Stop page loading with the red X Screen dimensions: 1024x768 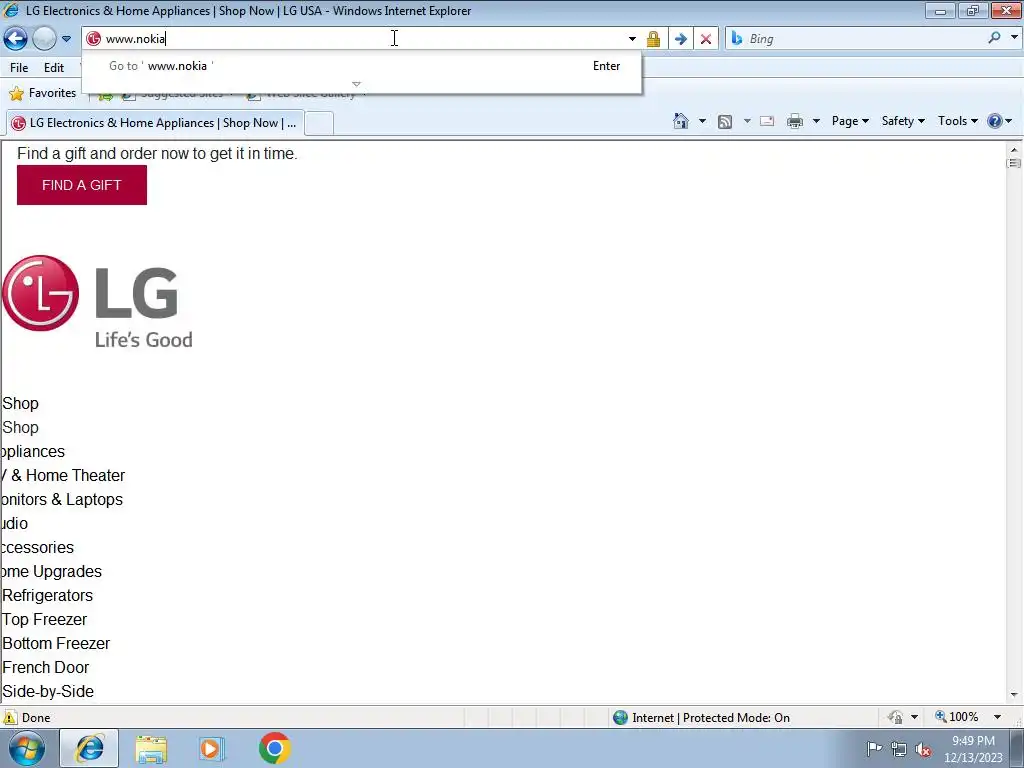(x=706, y=39)
